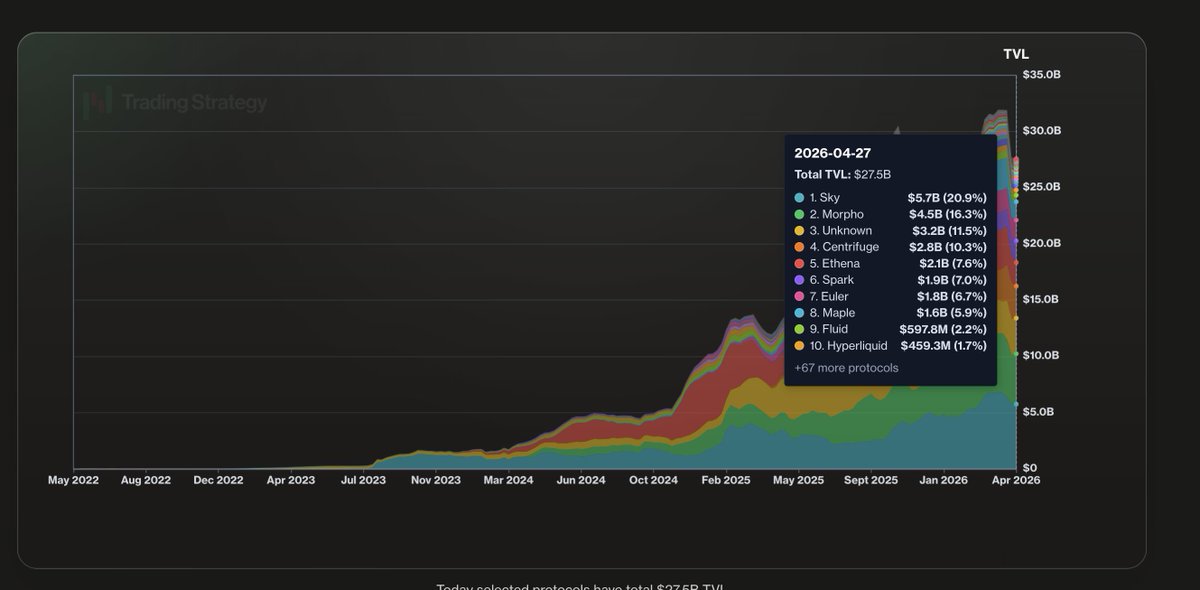Click the '+67 more protocols' text

coord(846,368)
